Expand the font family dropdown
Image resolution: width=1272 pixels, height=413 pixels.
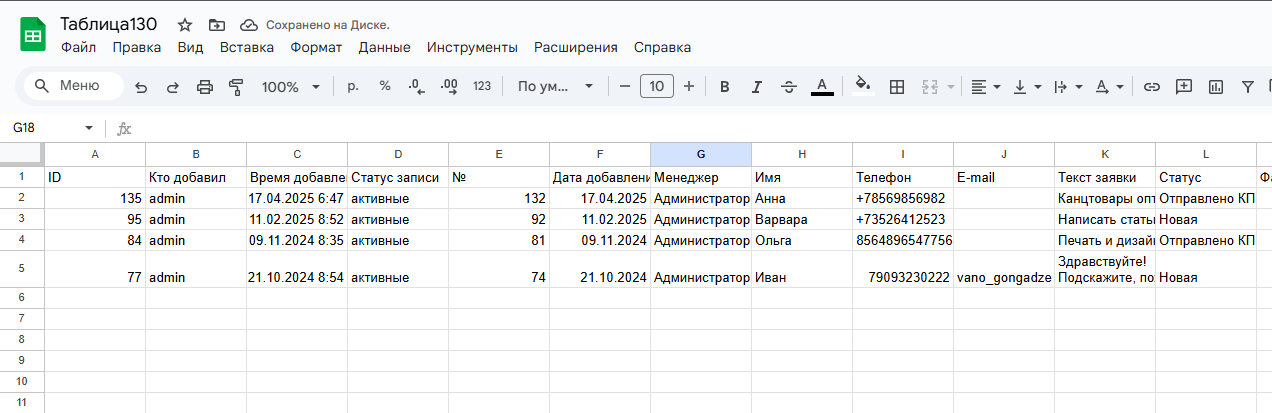click(555, 87)
